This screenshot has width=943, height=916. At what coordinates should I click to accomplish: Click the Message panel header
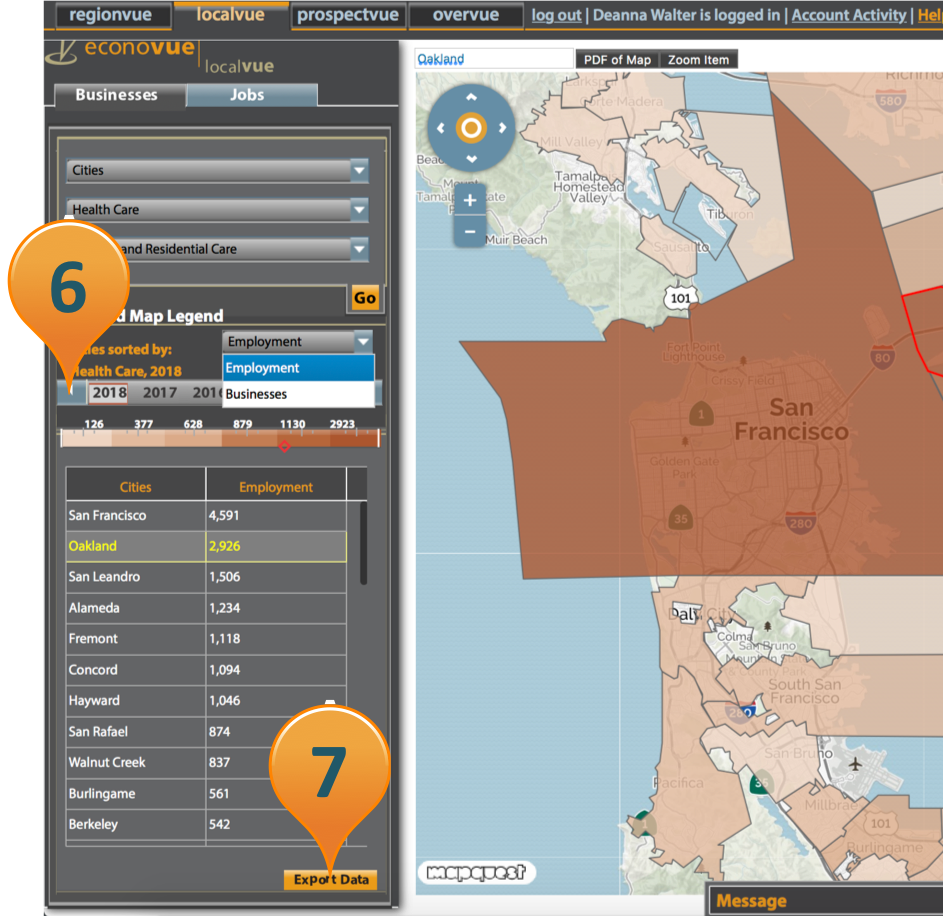[826, 901]
